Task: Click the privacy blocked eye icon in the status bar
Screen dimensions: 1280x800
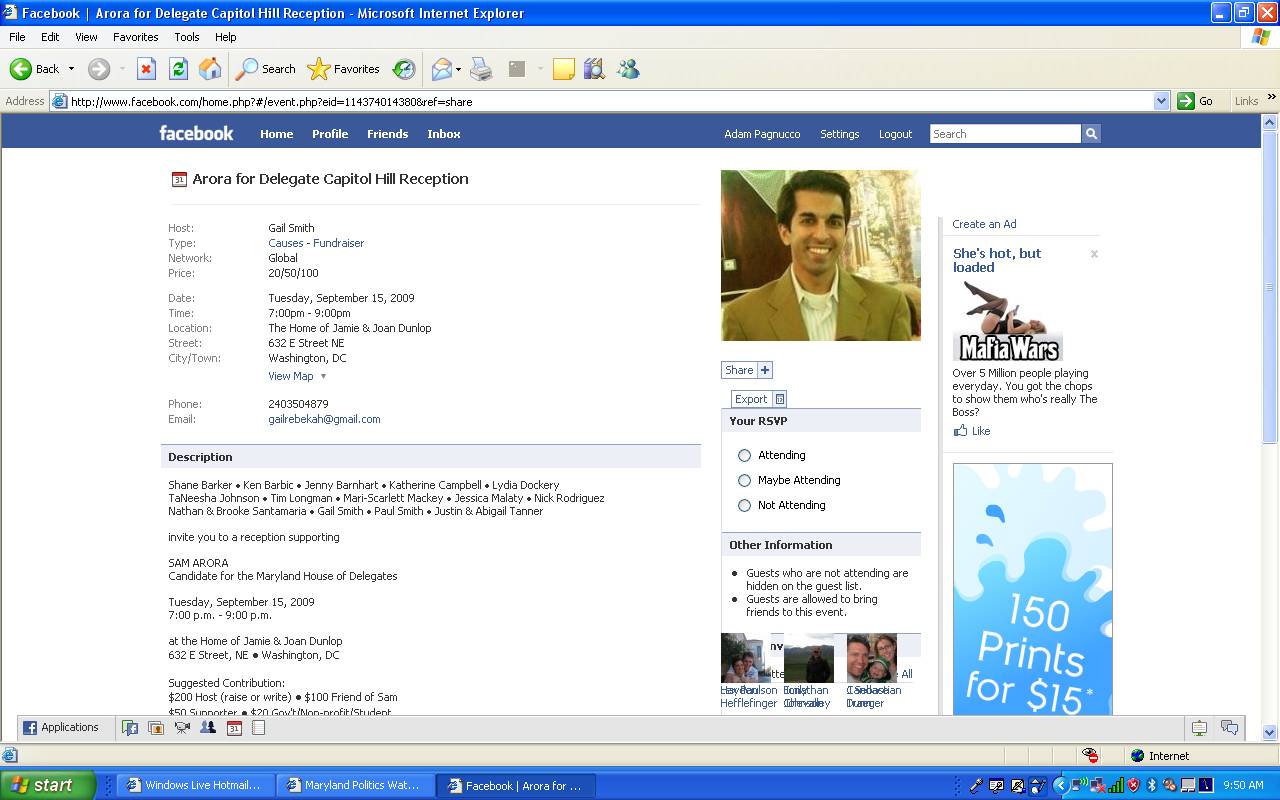Action: tap(1090, 756)
